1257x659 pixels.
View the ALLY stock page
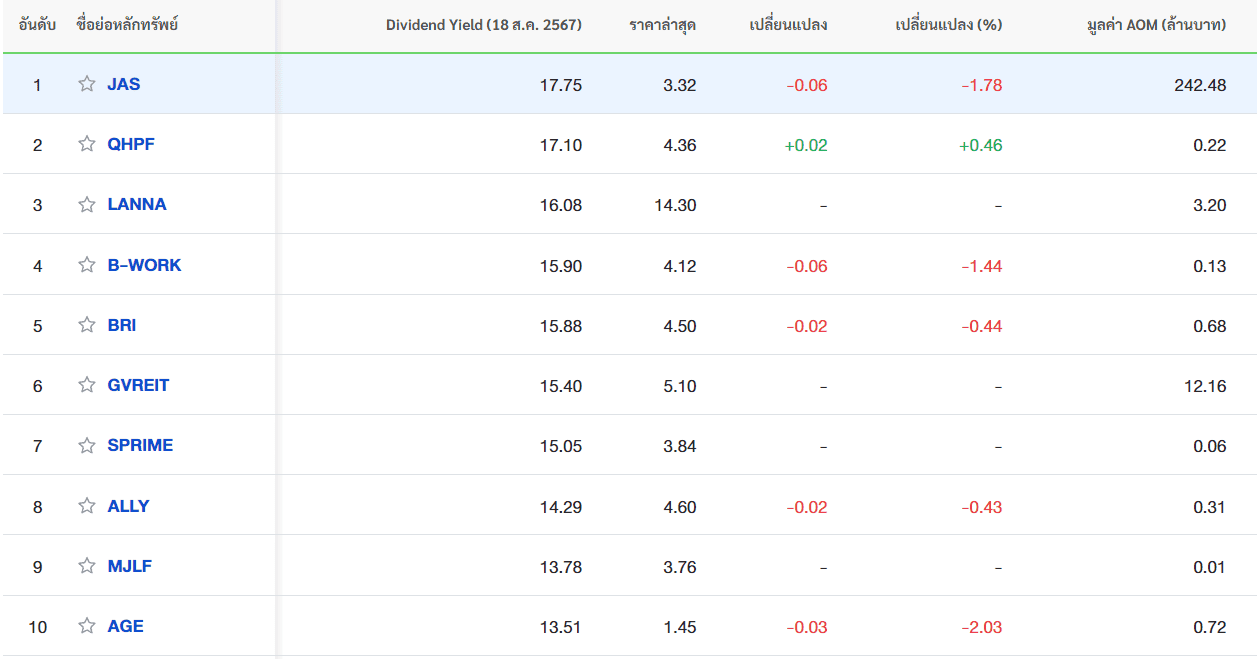tap(128, 506)
